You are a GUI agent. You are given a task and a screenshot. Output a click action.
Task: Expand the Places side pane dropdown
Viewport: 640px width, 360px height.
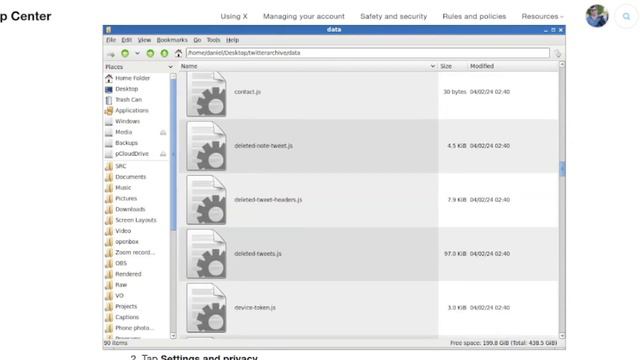[x=170, y=67]
